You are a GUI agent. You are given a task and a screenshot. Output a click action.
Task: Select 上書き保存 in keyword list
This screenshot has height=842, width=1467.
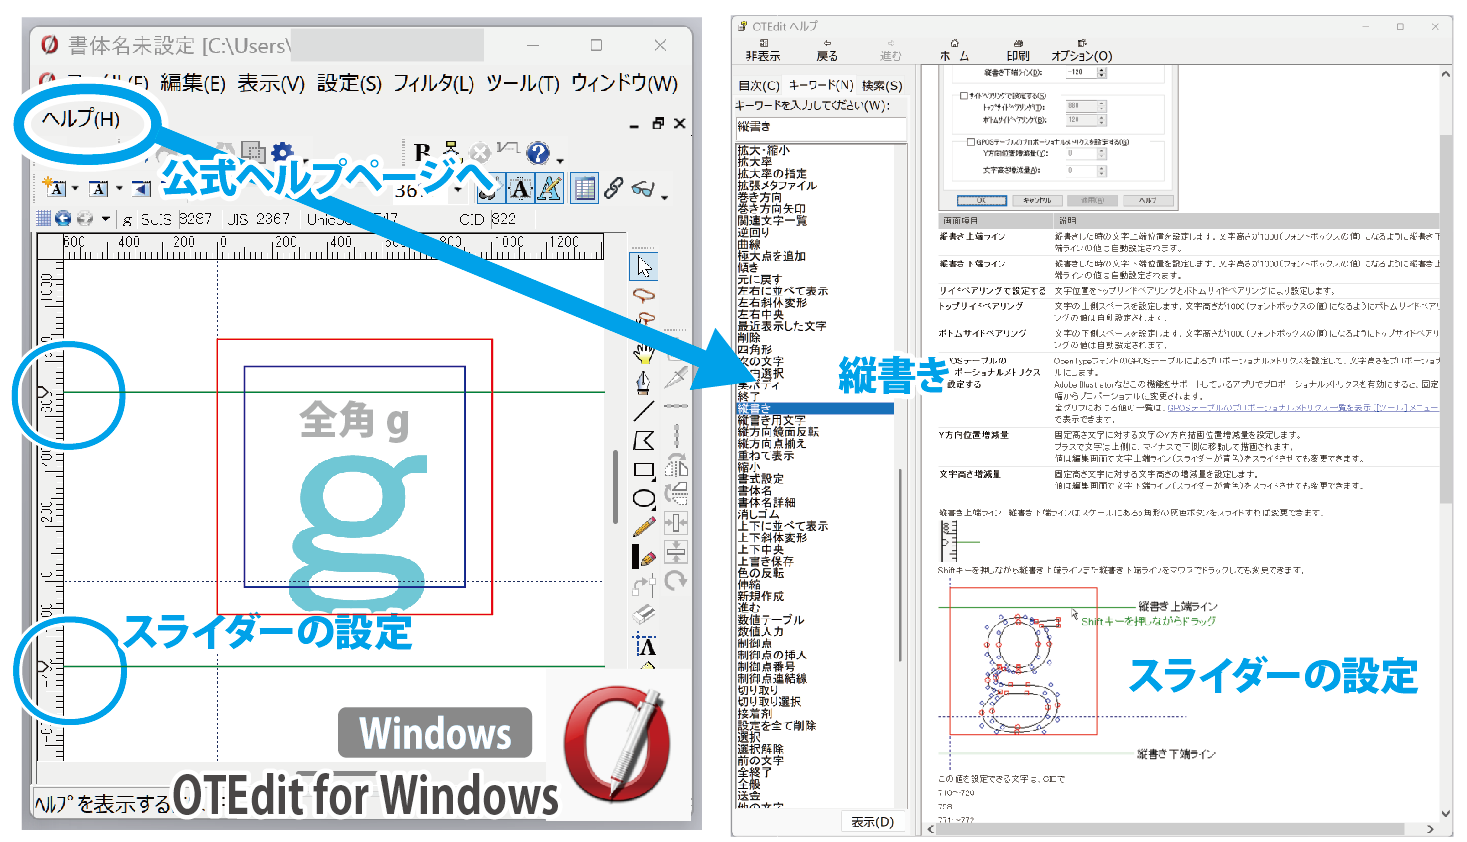766,561
